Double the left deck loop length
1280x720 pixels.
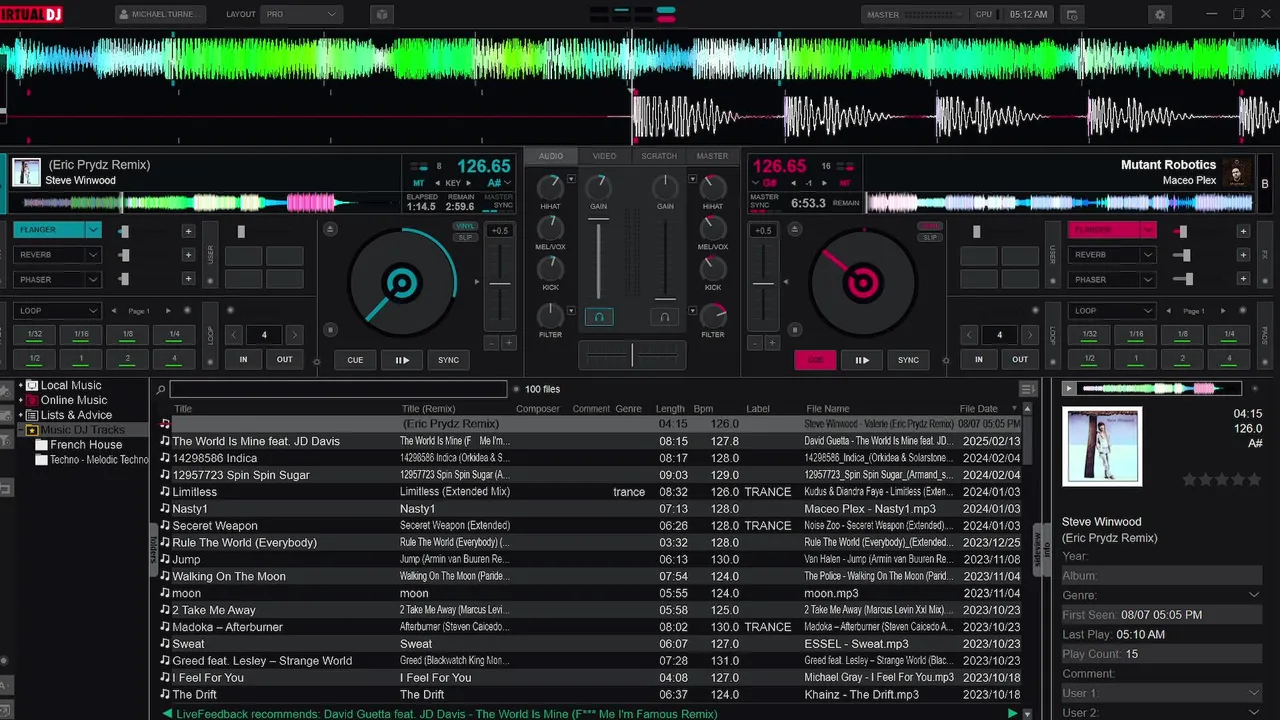pyautogui.click(x=294, y=335)
